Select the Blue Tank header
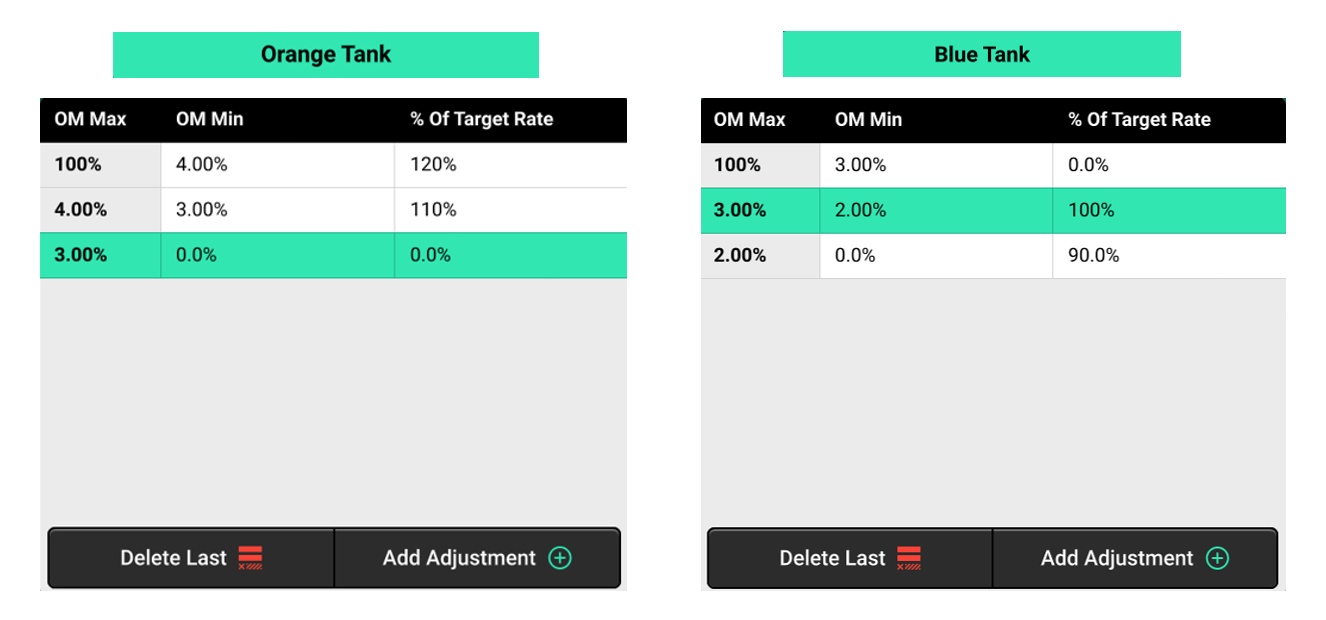Viewport: 1326px width, 620px height. click(x=981, y=55)
